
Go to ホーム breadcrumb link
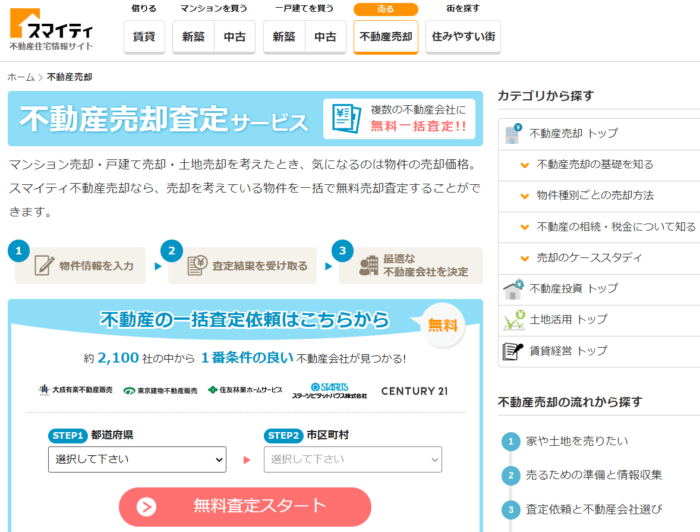coord(21,77)
